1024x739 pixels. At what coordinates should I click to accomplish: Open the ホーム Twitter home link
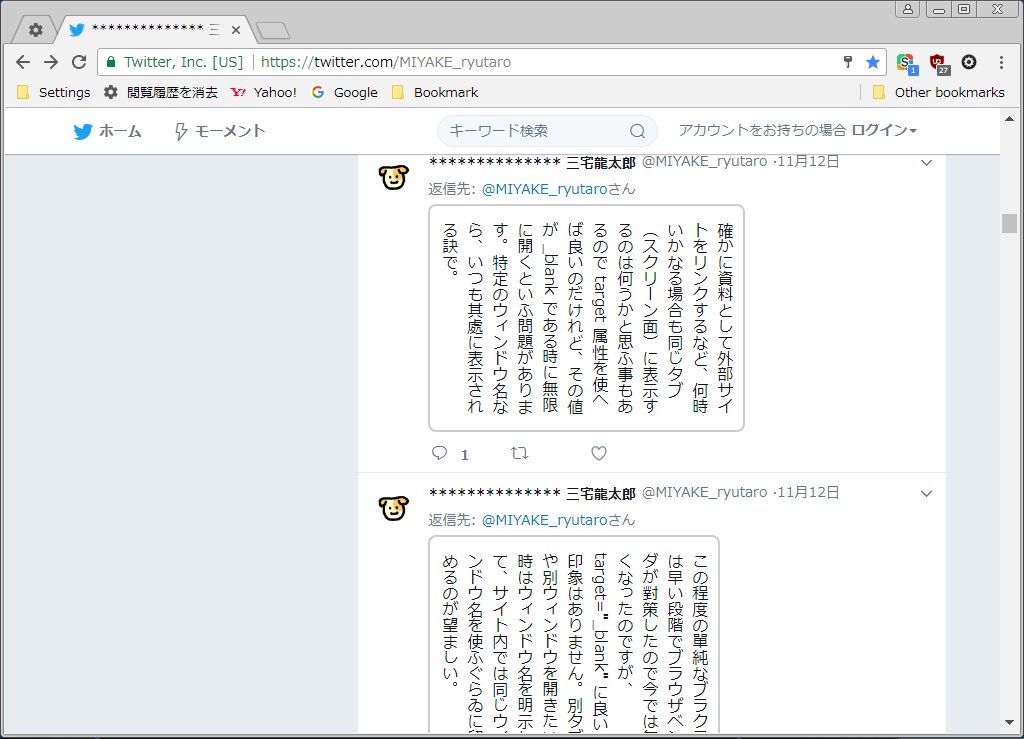pos(108,131)
